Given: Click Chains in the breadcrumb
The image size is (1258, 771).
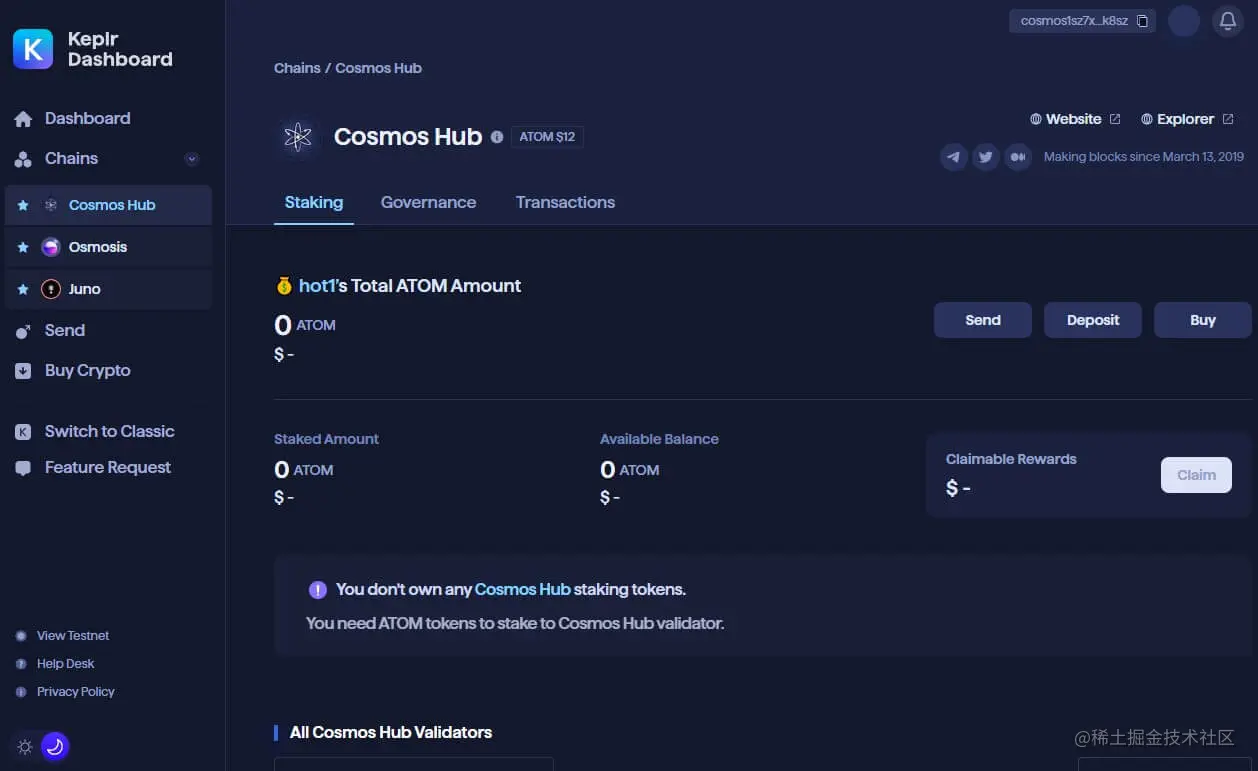Looking at the screenshot, I should (x=297, y=68).
